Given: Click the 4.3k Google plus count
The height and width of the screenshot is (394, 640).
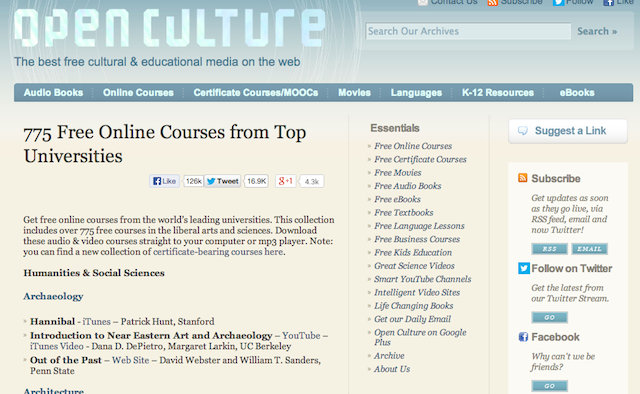Looking at the screenshot, I should point(311,181).
